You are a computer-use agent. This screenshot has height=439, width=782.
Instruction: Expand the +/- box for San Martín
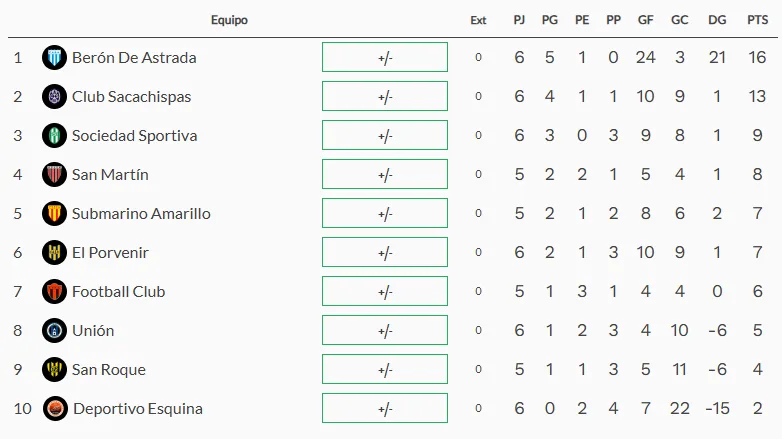pos(385,174)
